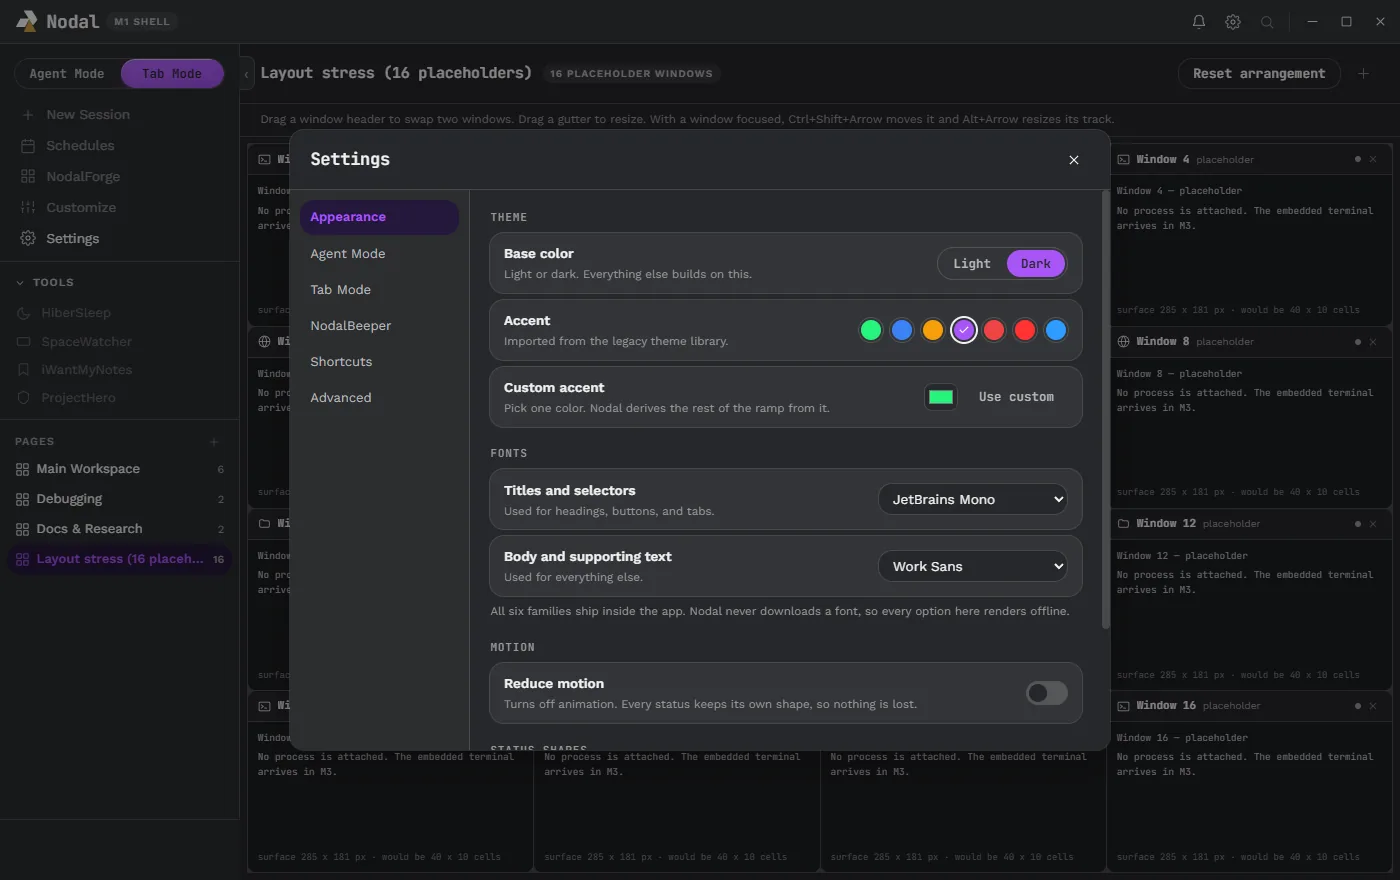Select the Dark base color option
Screen dimensions: 1400x880
pos(1036,264)
